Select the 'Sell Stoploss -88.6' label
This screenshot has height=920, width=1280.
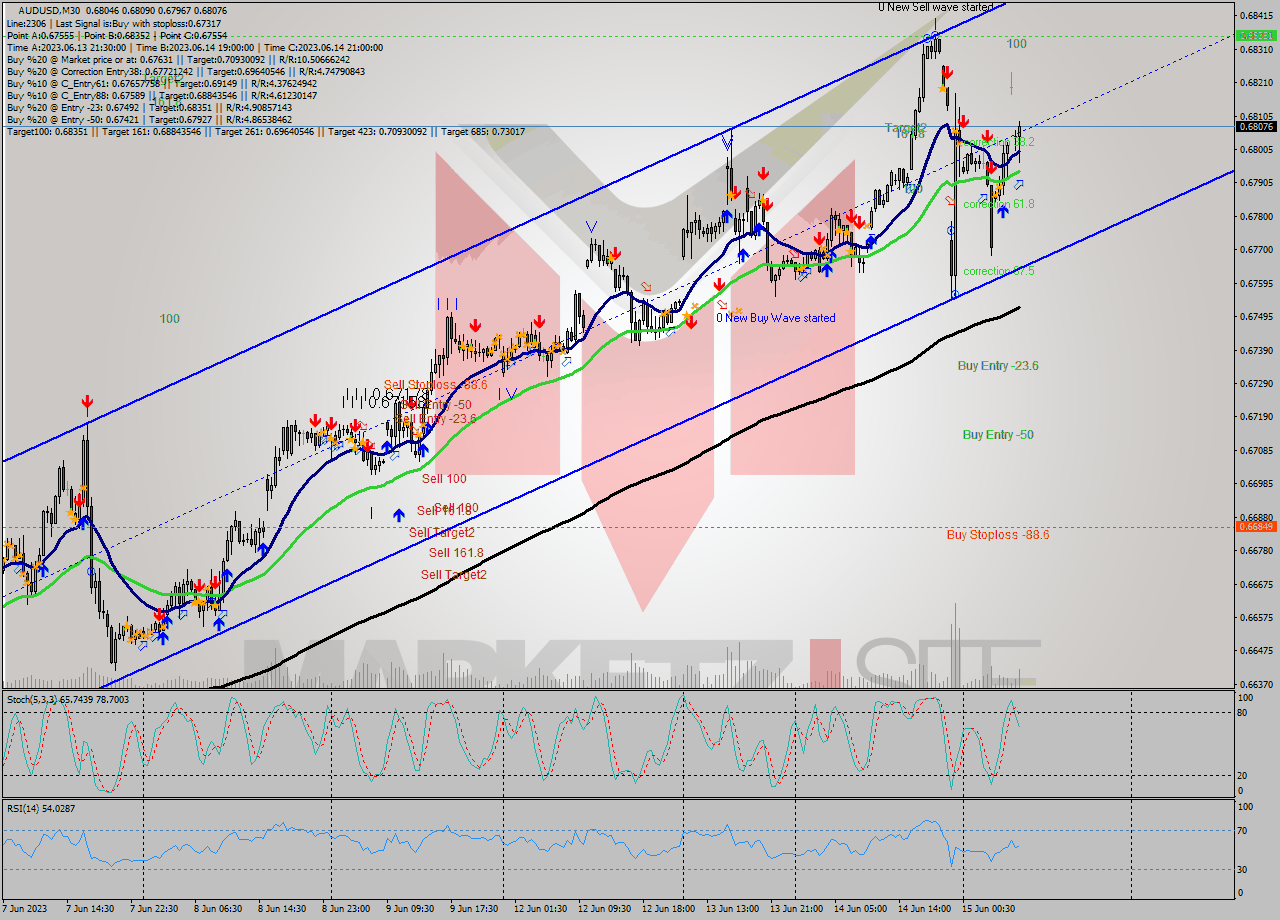(435, 385)
